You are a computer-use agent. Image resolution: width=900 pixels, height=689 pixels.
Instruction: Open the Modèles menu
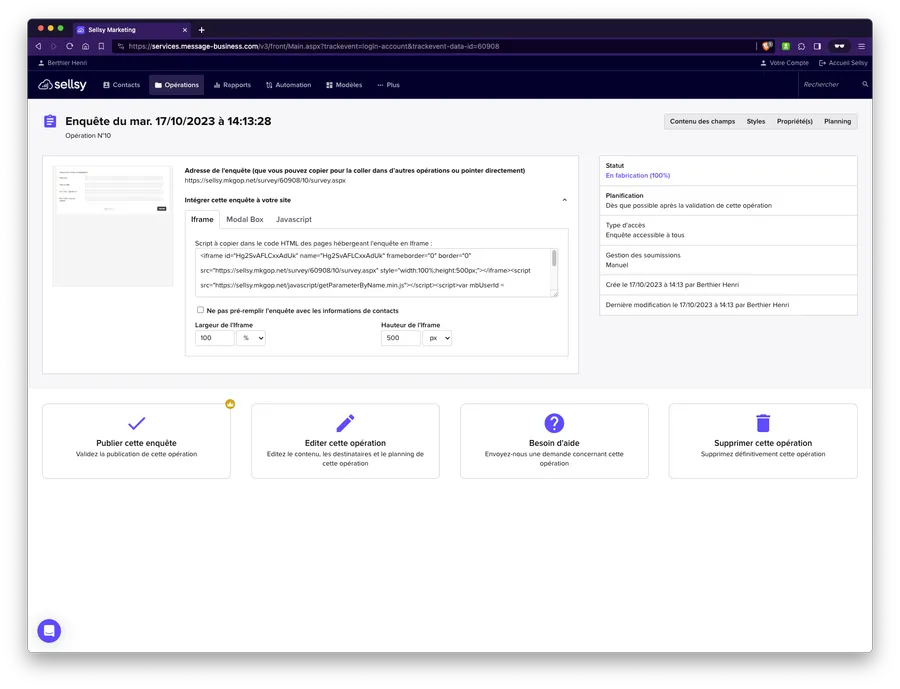[344, 85]
